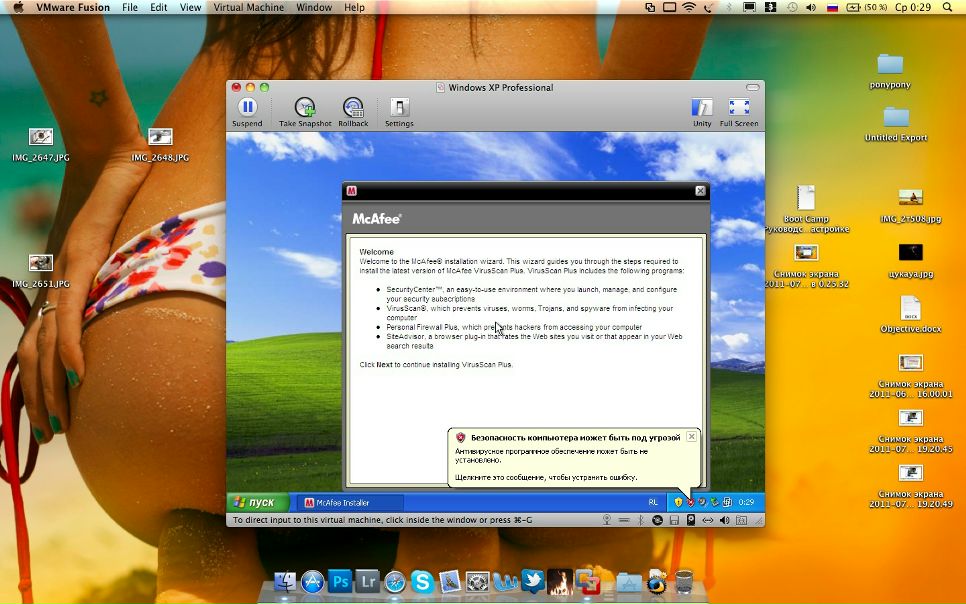
Task: Select McAfee Installer taskbar button
Action: pyautogui.click(x=351, y=502)
